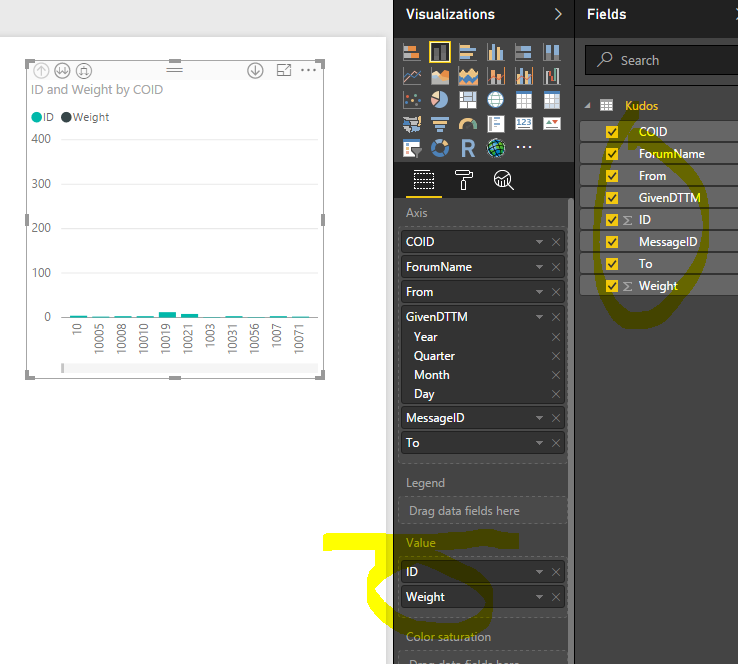Remove Quarter from GivenDTTM hierarchy
The width and height of the screenshot is (738, 664).
point(556,356)
